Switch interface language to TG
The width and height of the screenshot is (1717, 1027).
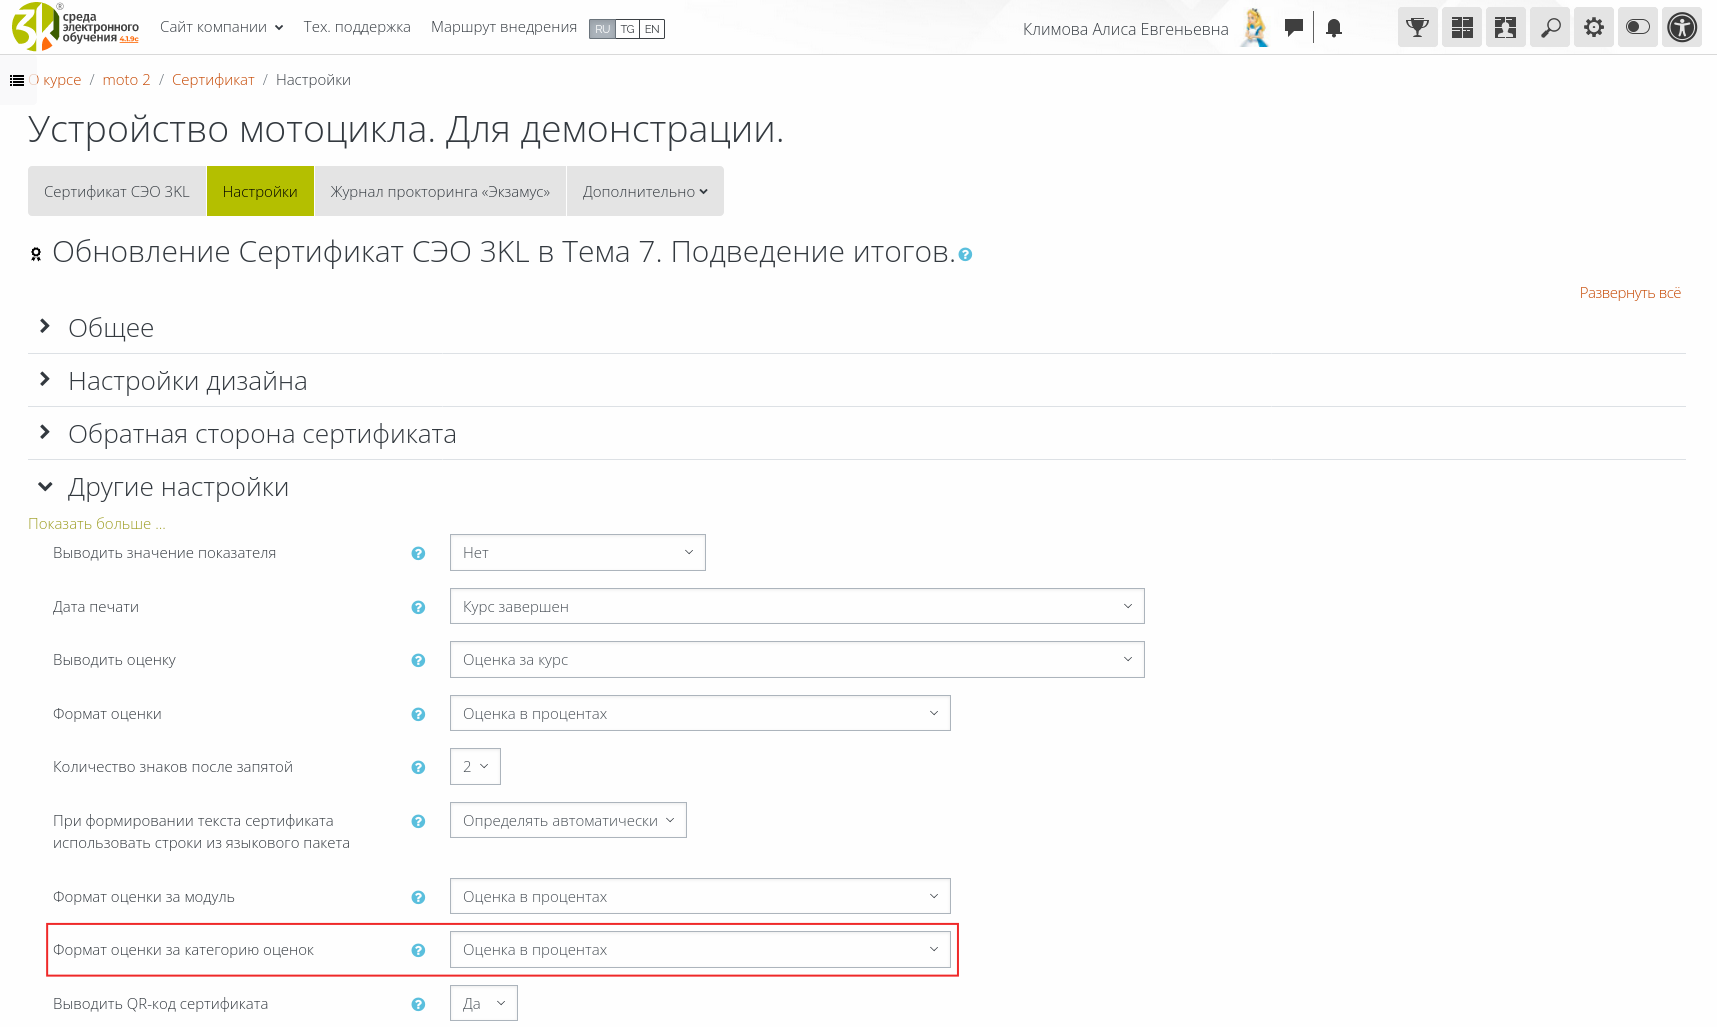[627, 29]
